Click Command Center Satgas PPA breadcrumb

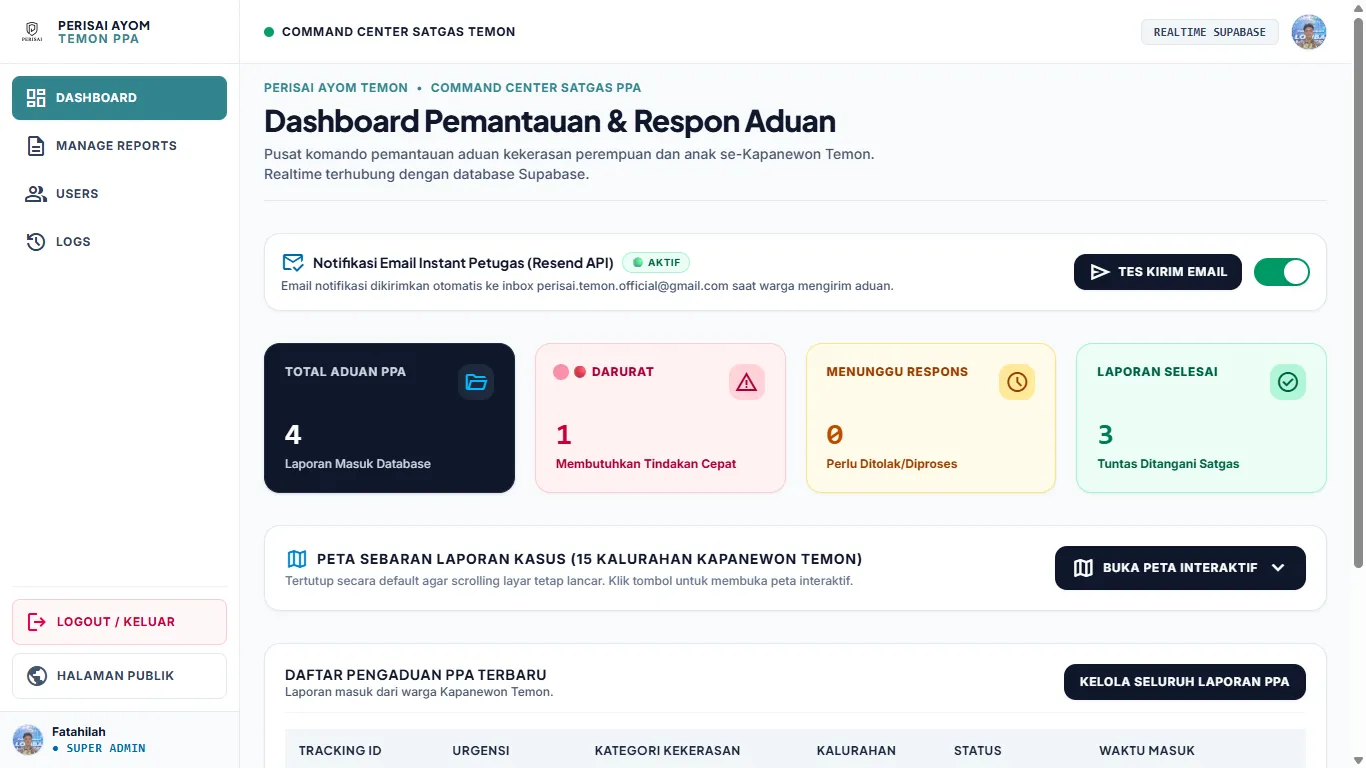[536, 88]
